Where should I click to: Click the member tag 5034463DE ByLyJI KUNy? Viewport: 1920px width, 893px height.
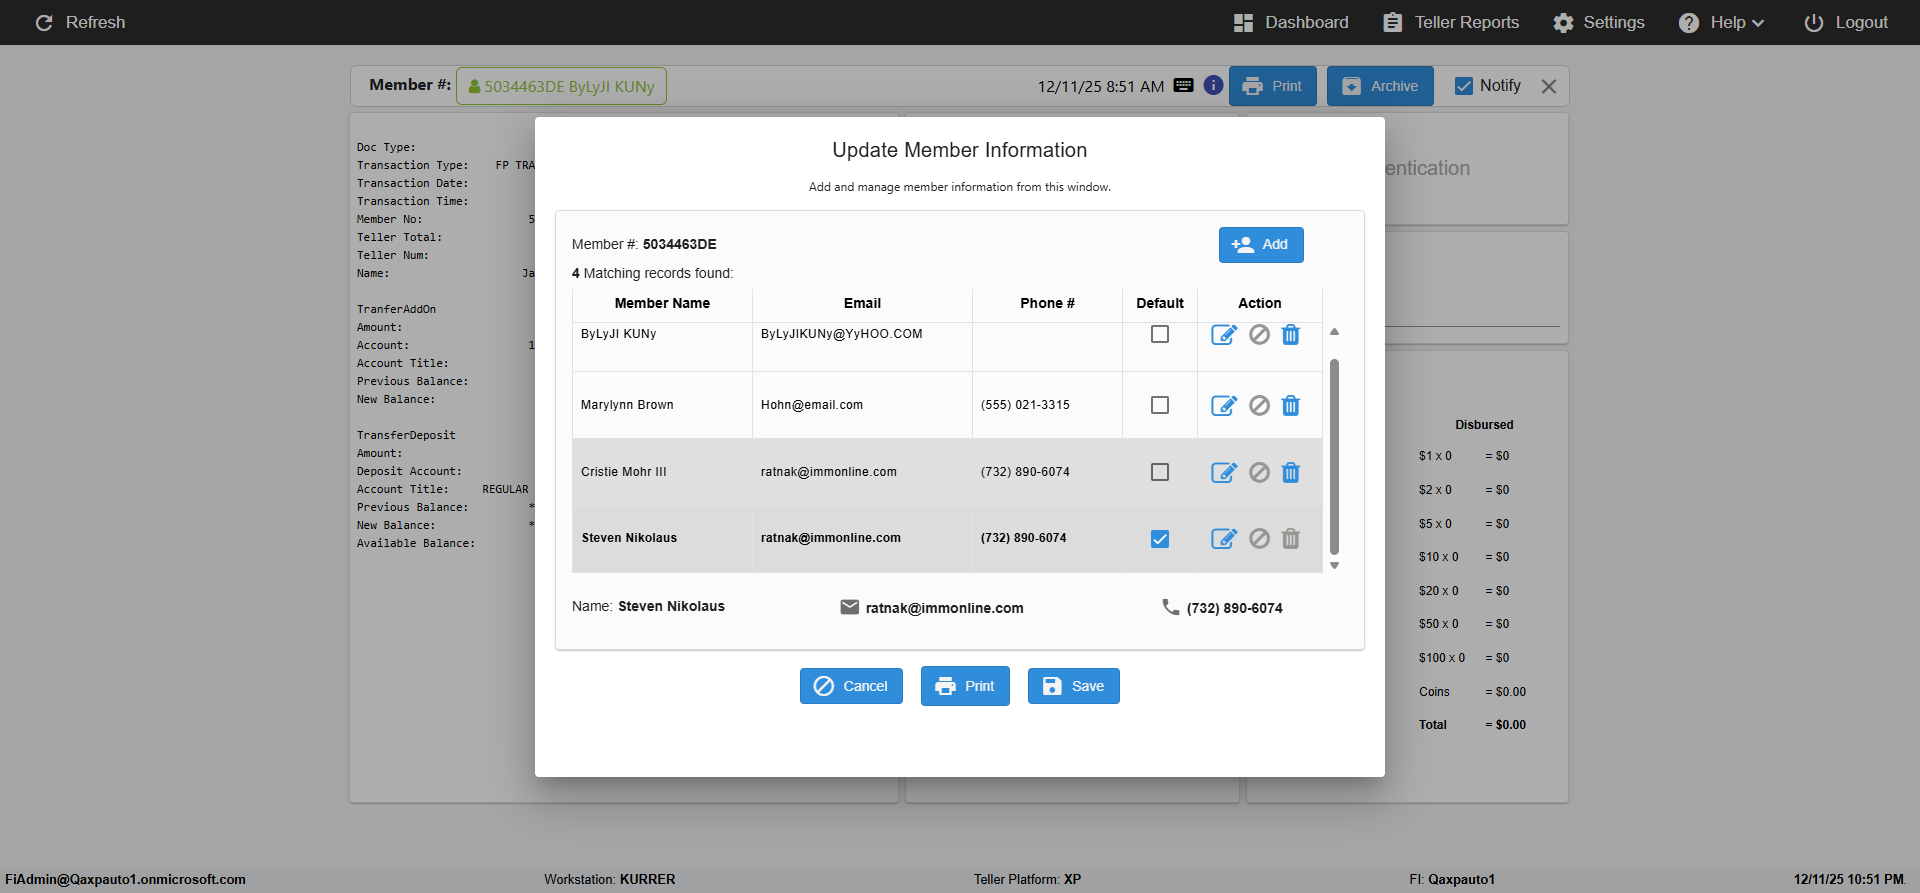point(561,86)
